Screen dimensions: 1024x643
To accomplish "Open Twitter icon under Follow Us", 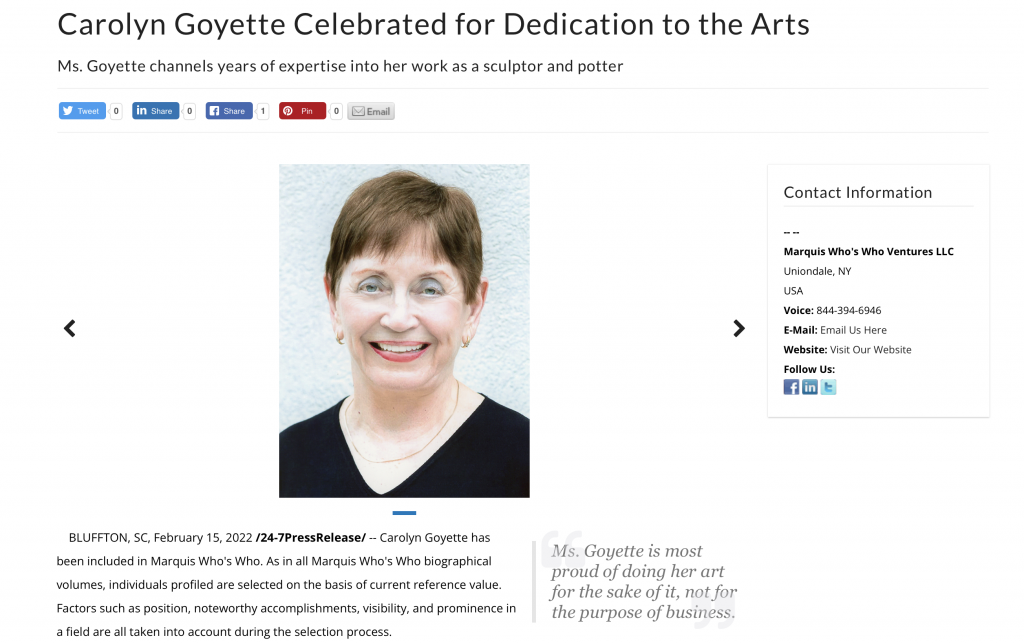I will click(828, 387).
